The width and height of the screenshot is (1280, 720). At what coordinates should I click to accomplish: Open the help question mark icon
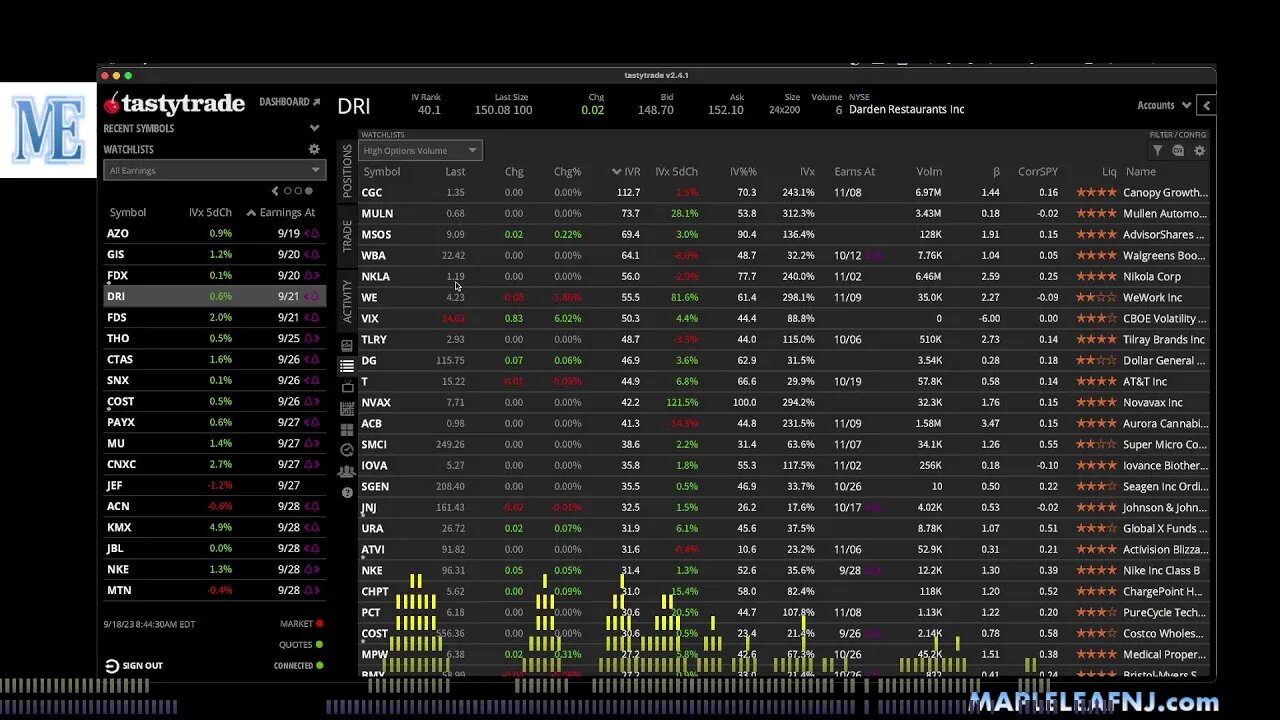(x=347, y=492)
